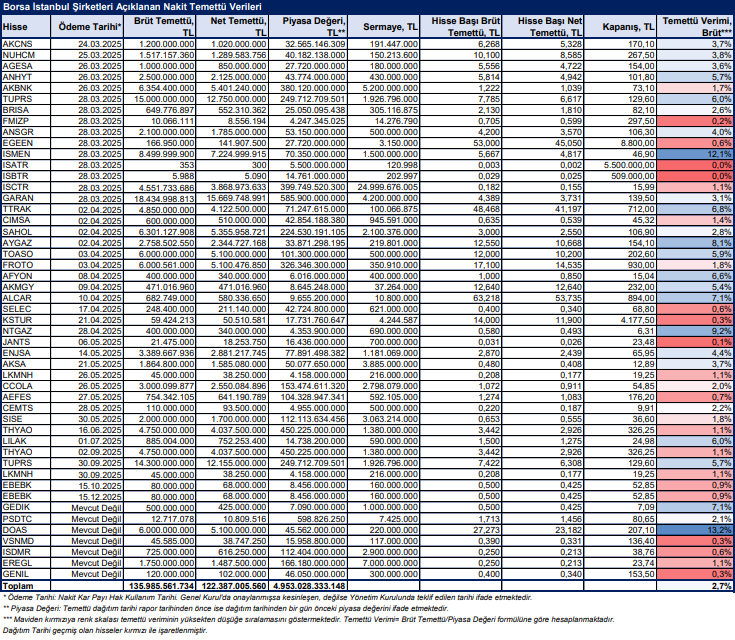
Task: Select SISE payment date 30.05.2025
Action: 87,419
